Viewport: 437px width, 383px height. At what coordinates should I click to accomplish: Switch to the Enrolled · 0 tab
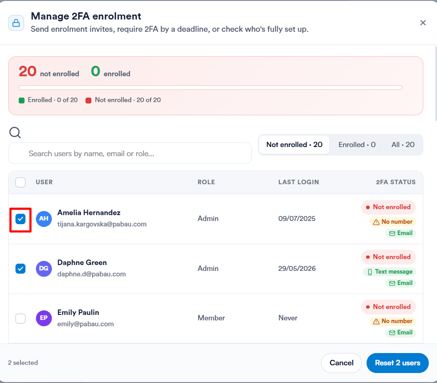click(357, 145)
